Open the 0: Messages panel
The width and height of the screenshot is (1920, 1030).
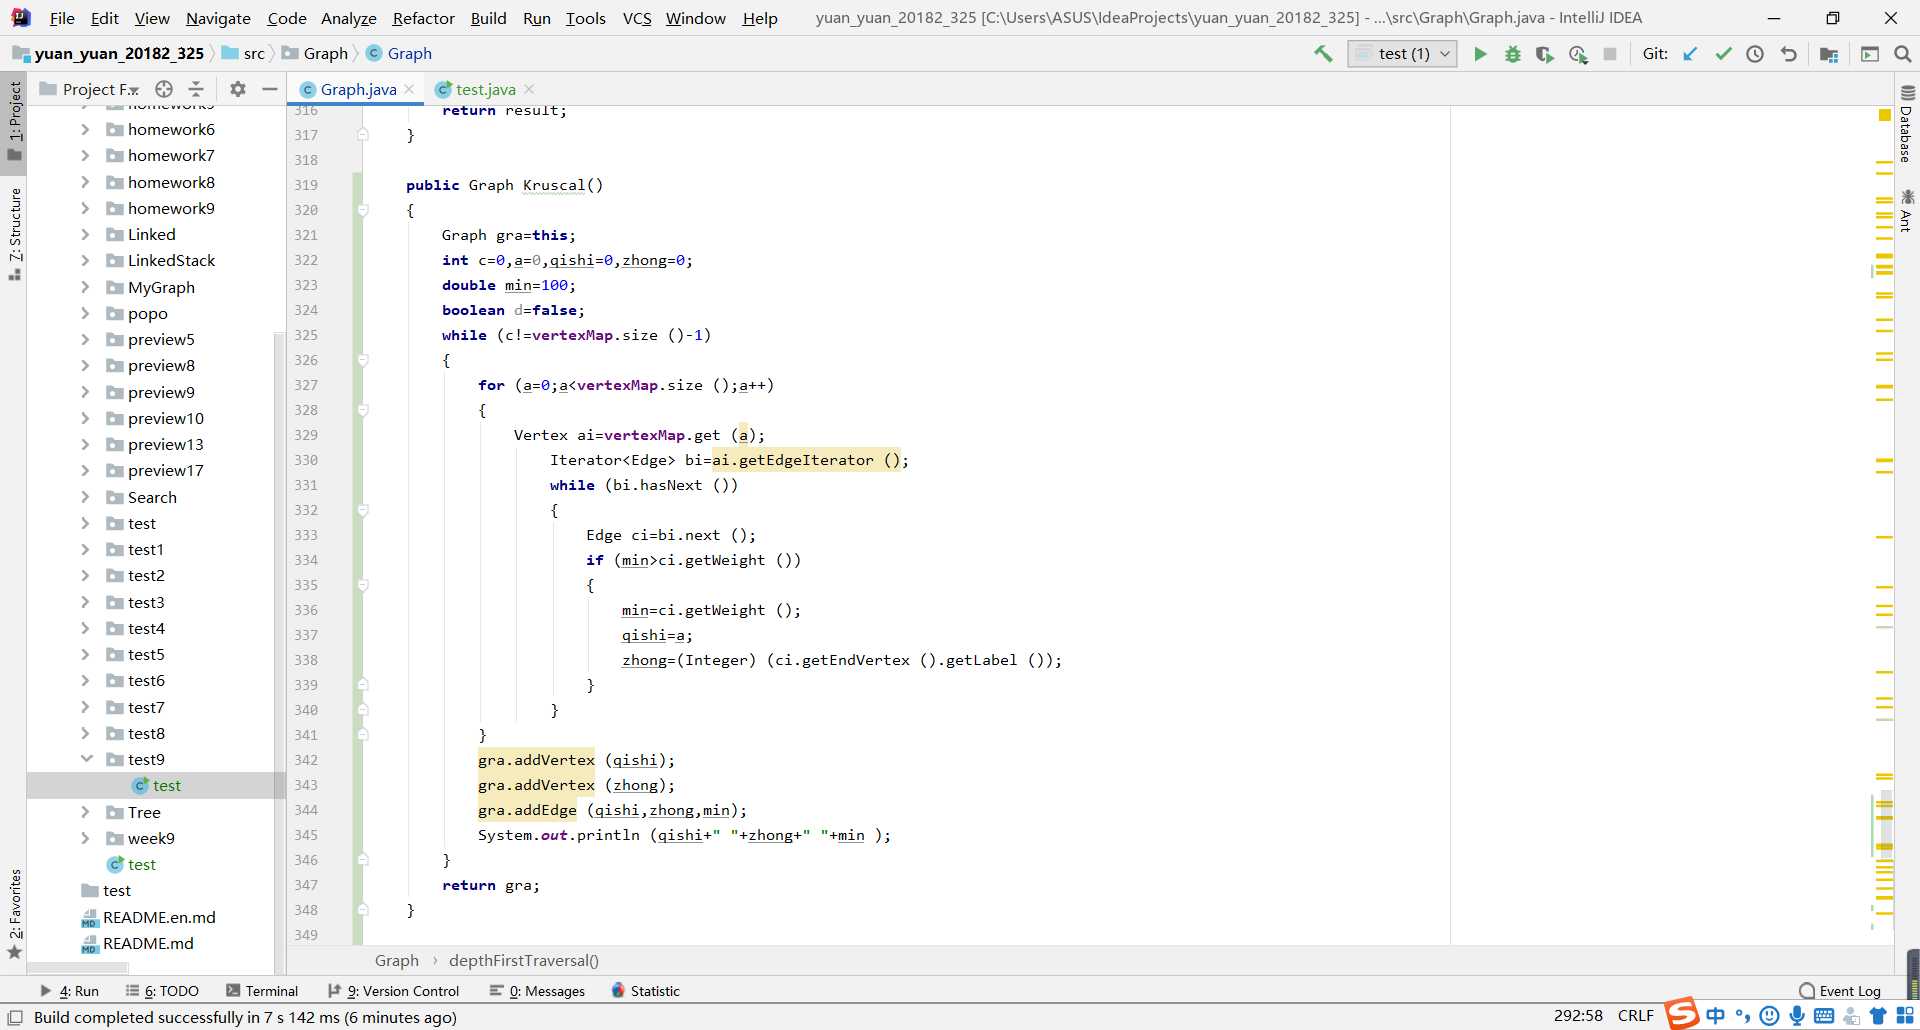tap(537, 991)
